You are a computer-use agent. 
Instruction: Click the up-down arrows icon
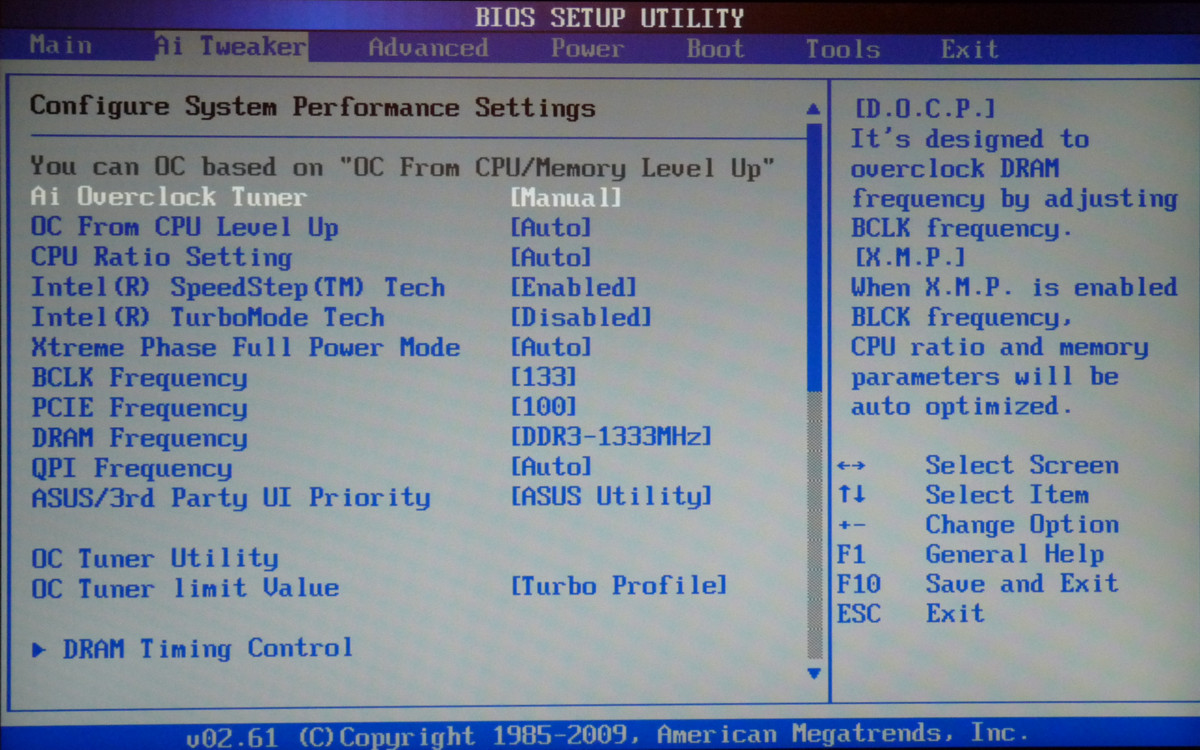click(851, 495)
